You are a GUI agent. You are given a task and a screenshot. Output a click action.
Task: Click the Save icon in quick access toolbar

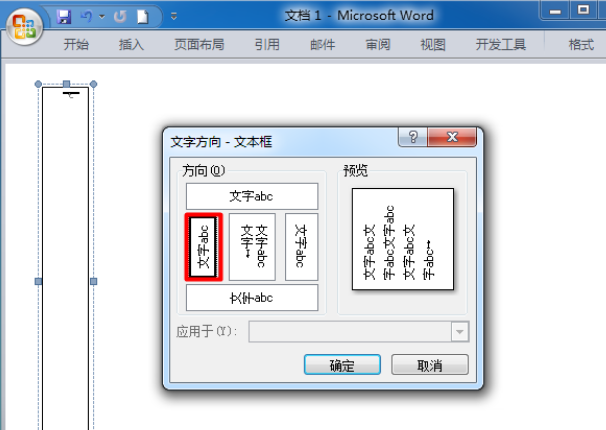[65, 16]
